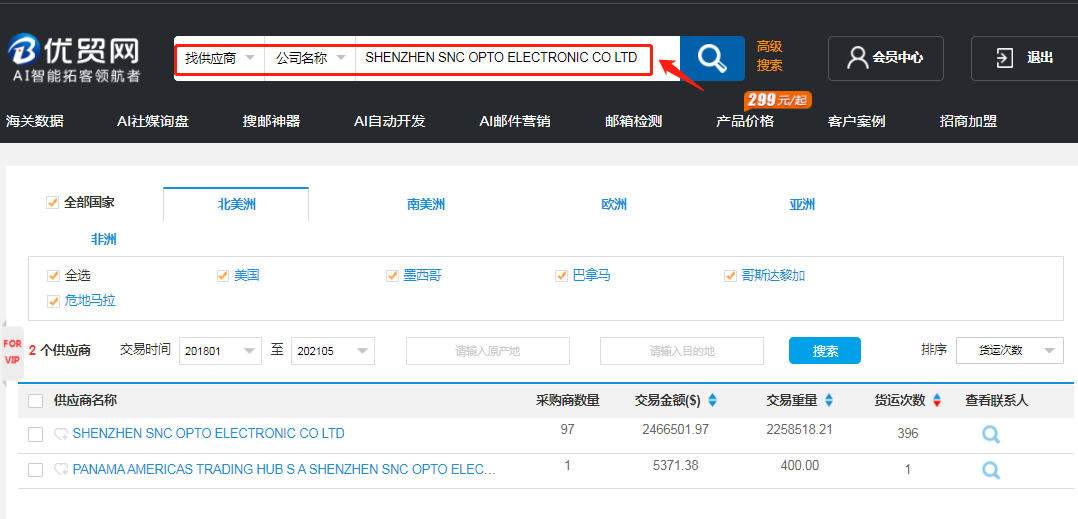This screenshot has width=1078, height=519.
Task: Open the 优贸网 logo homepage
Action: 74,58
